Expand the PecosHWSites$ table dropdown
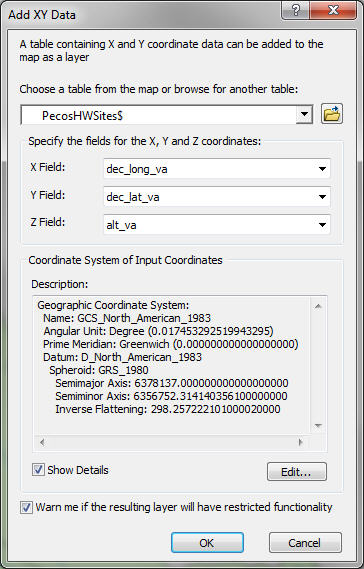 click(x=304, y=115)
